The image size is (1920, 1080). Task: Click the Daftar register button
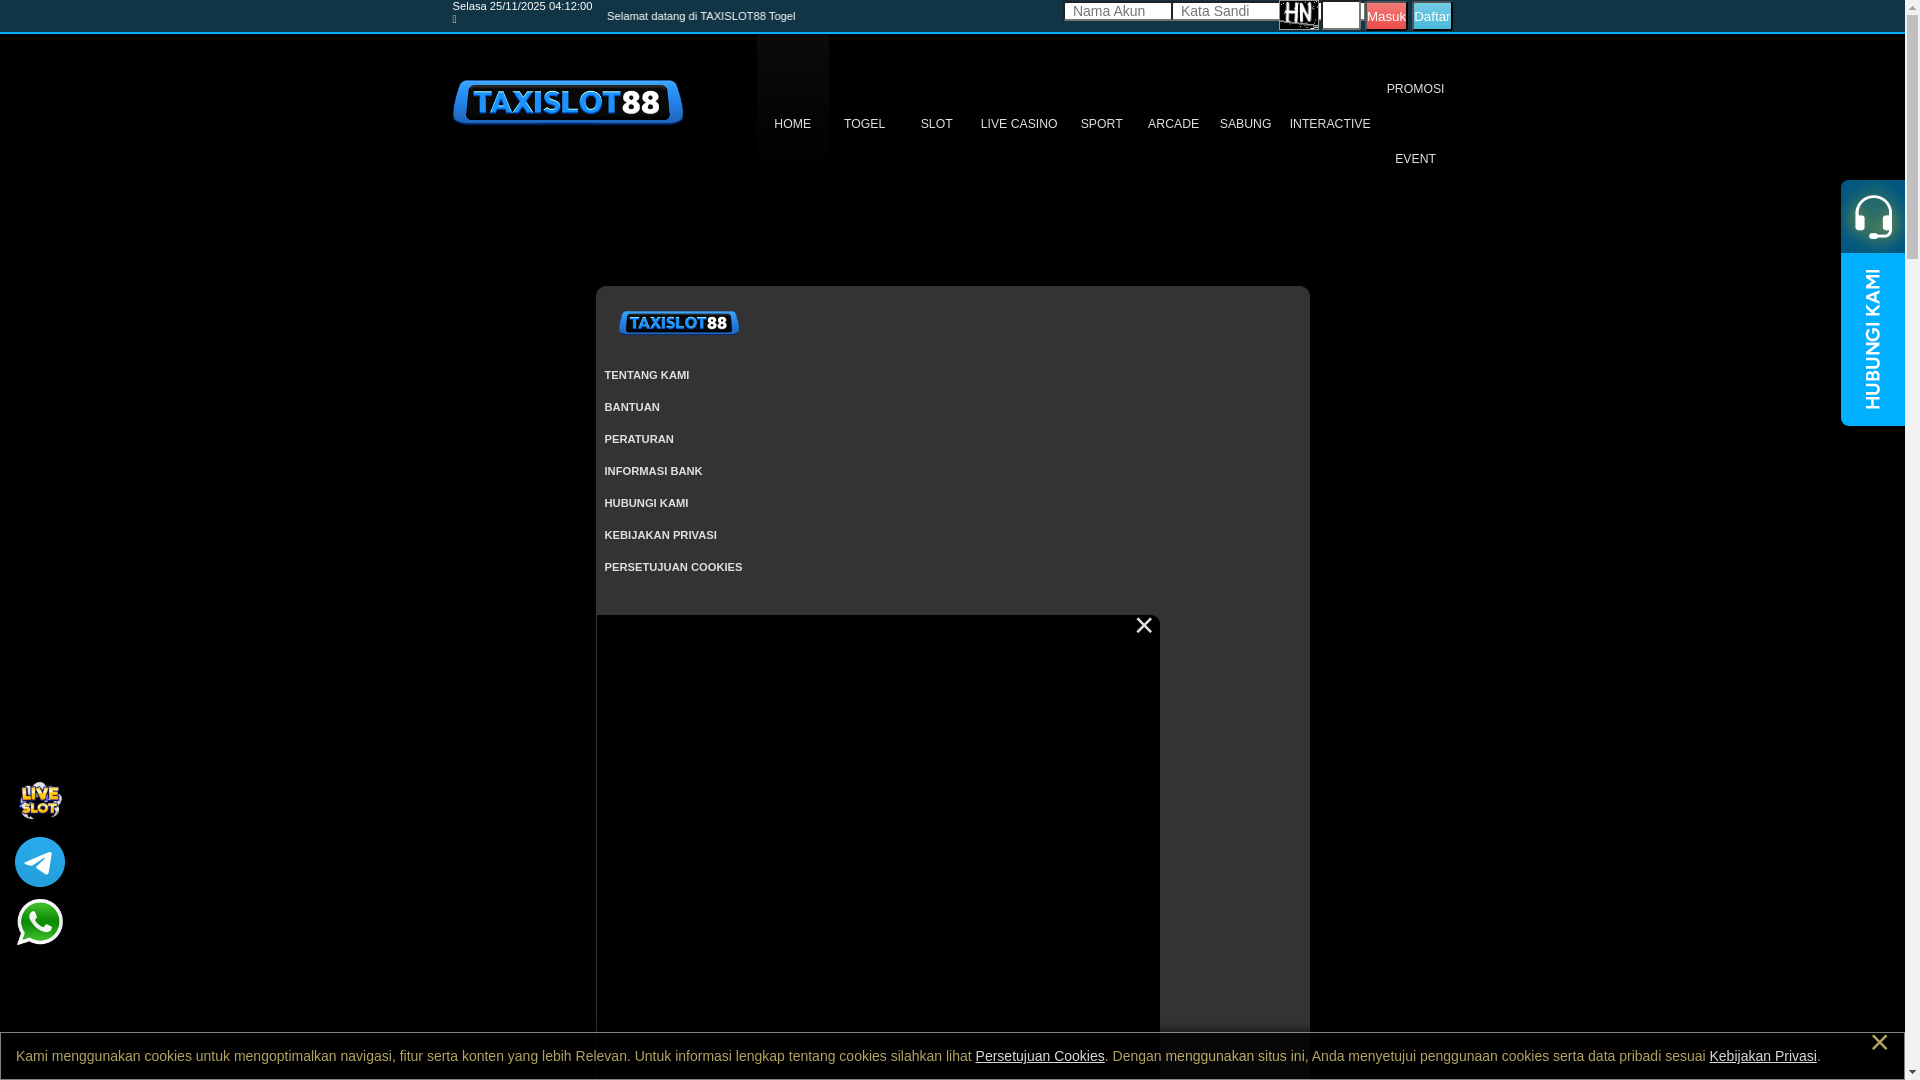(1432, 16)
